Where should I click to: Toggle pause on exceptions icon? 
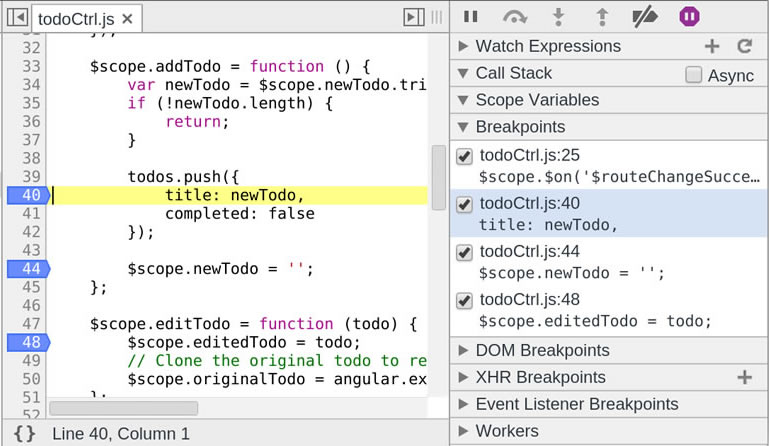(689, 17)
